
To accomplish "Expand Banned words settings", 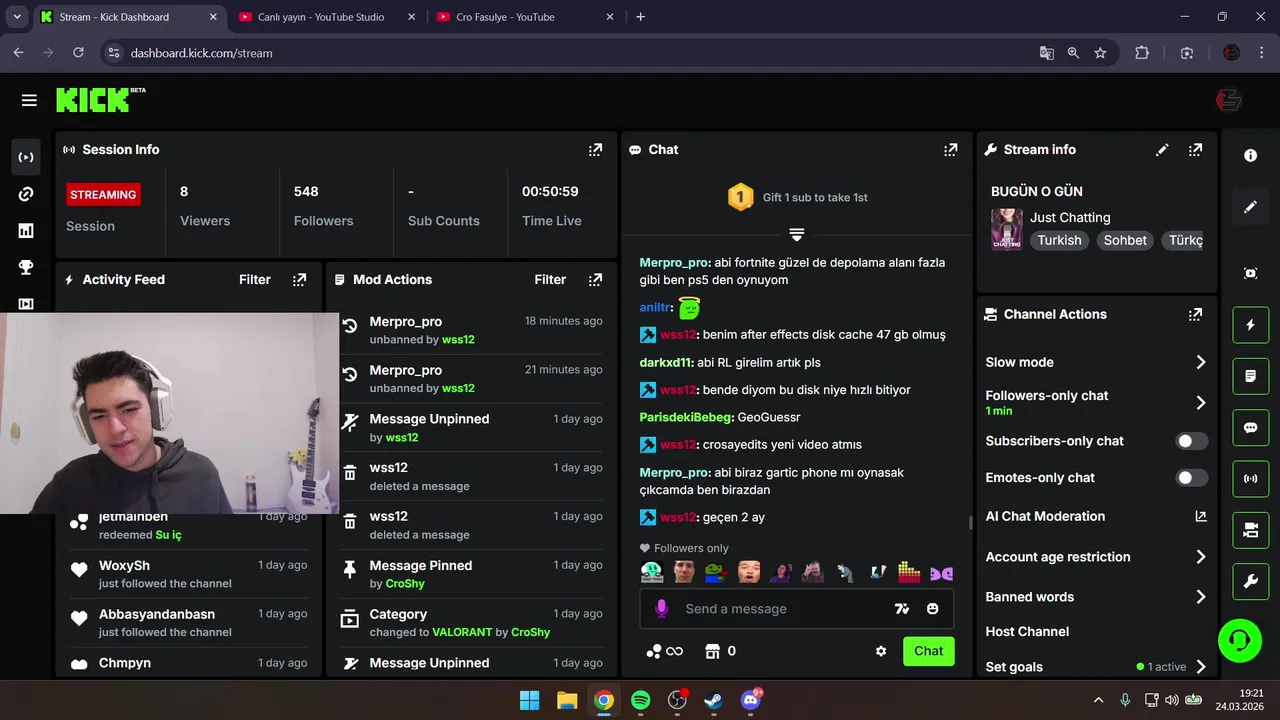I will click(1201, 597).
